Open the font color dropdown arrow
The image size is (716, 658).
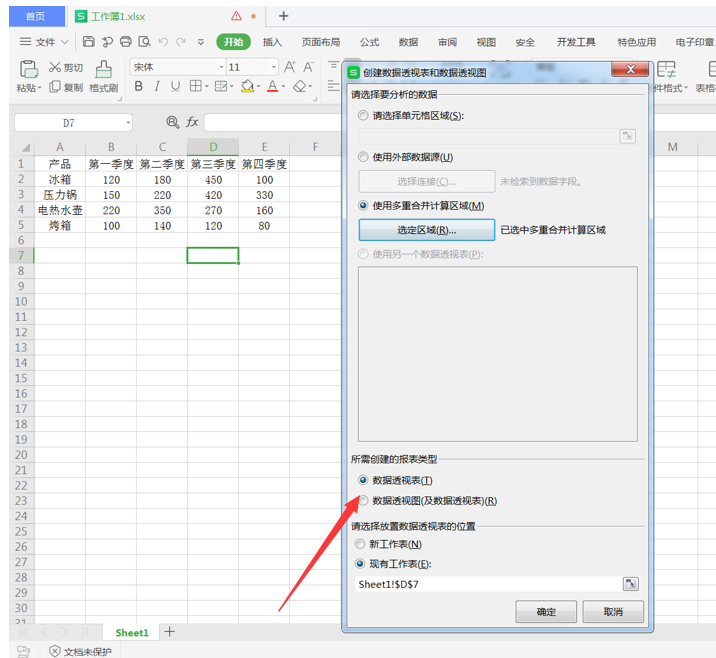point(283,86)
